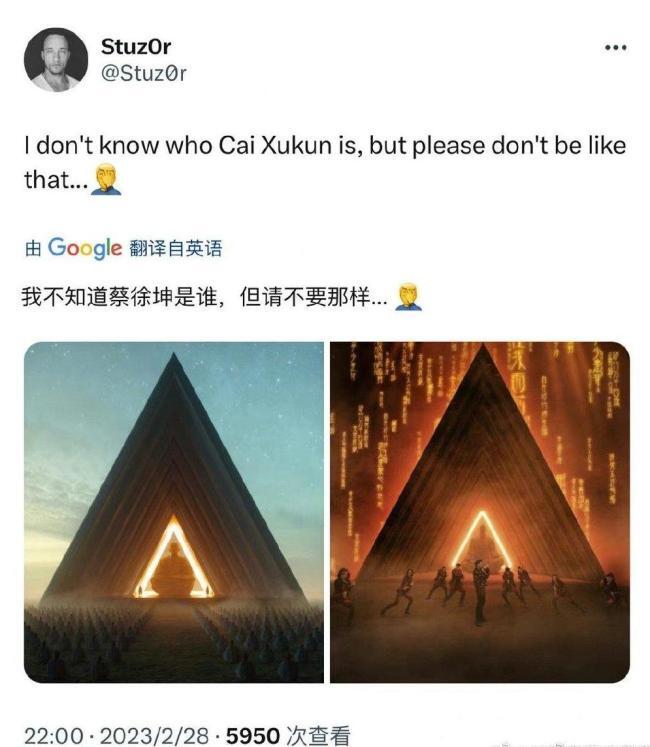
Task: Open the Stuz0r display name
Action: (136, 47)
